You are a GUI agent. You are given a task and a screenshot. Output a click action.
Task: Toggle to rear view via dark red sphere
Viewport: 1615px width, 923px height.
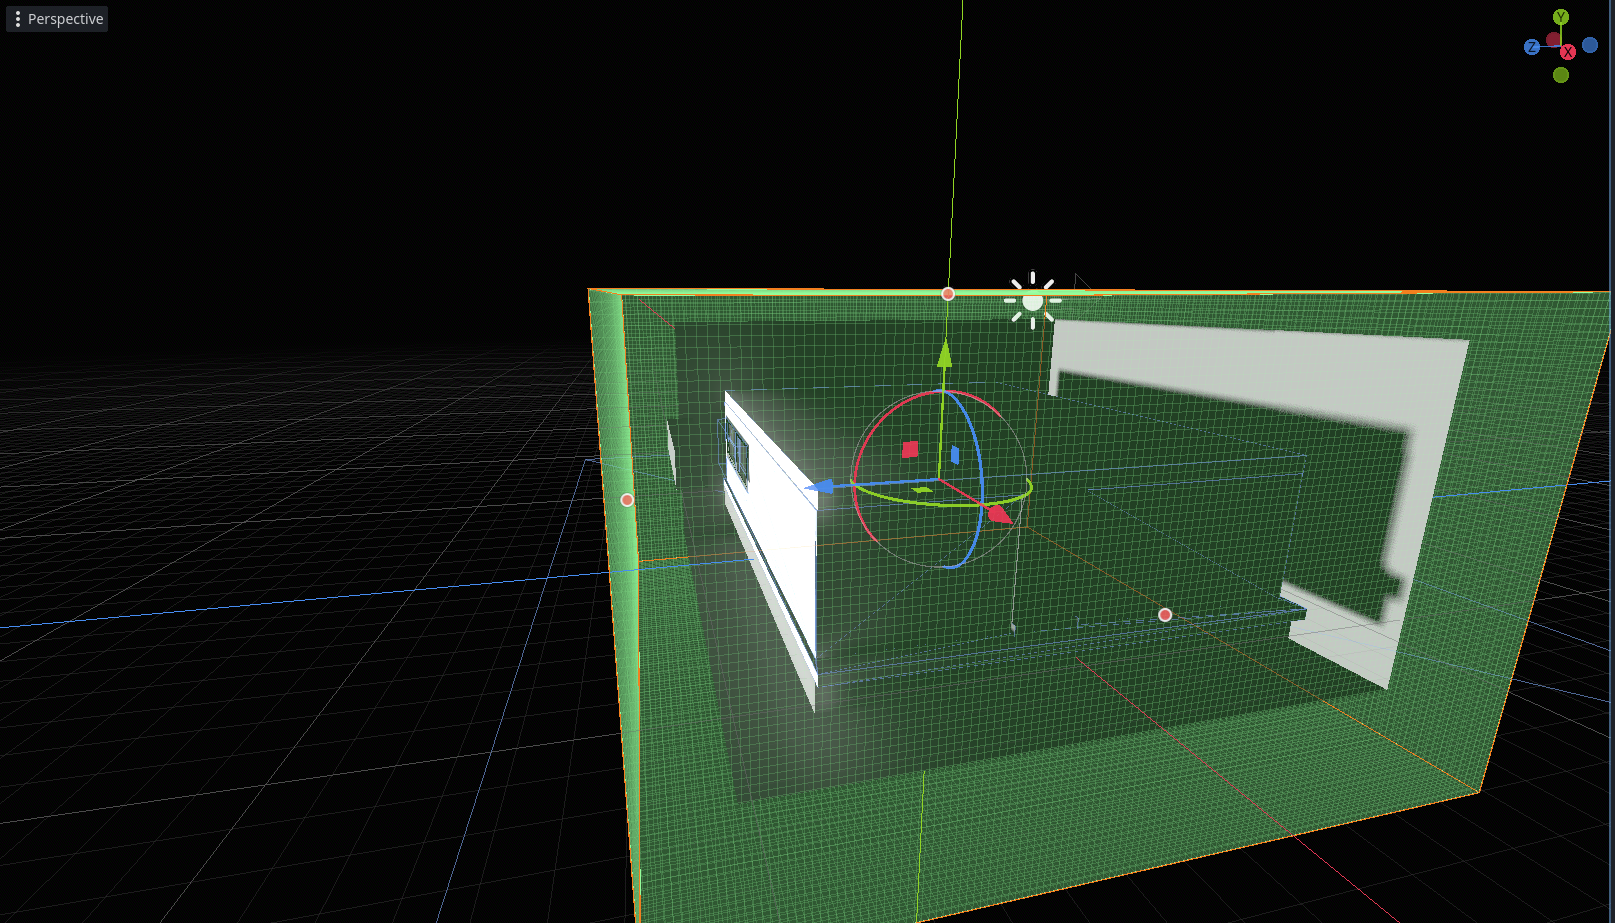click(1552, 39)
